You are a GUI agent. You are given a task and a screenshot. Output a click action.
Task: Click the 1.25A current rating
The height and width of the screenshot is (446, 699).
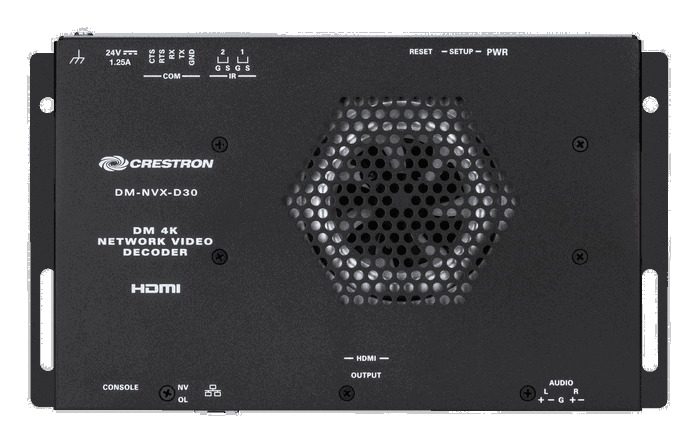pos(120,62)
